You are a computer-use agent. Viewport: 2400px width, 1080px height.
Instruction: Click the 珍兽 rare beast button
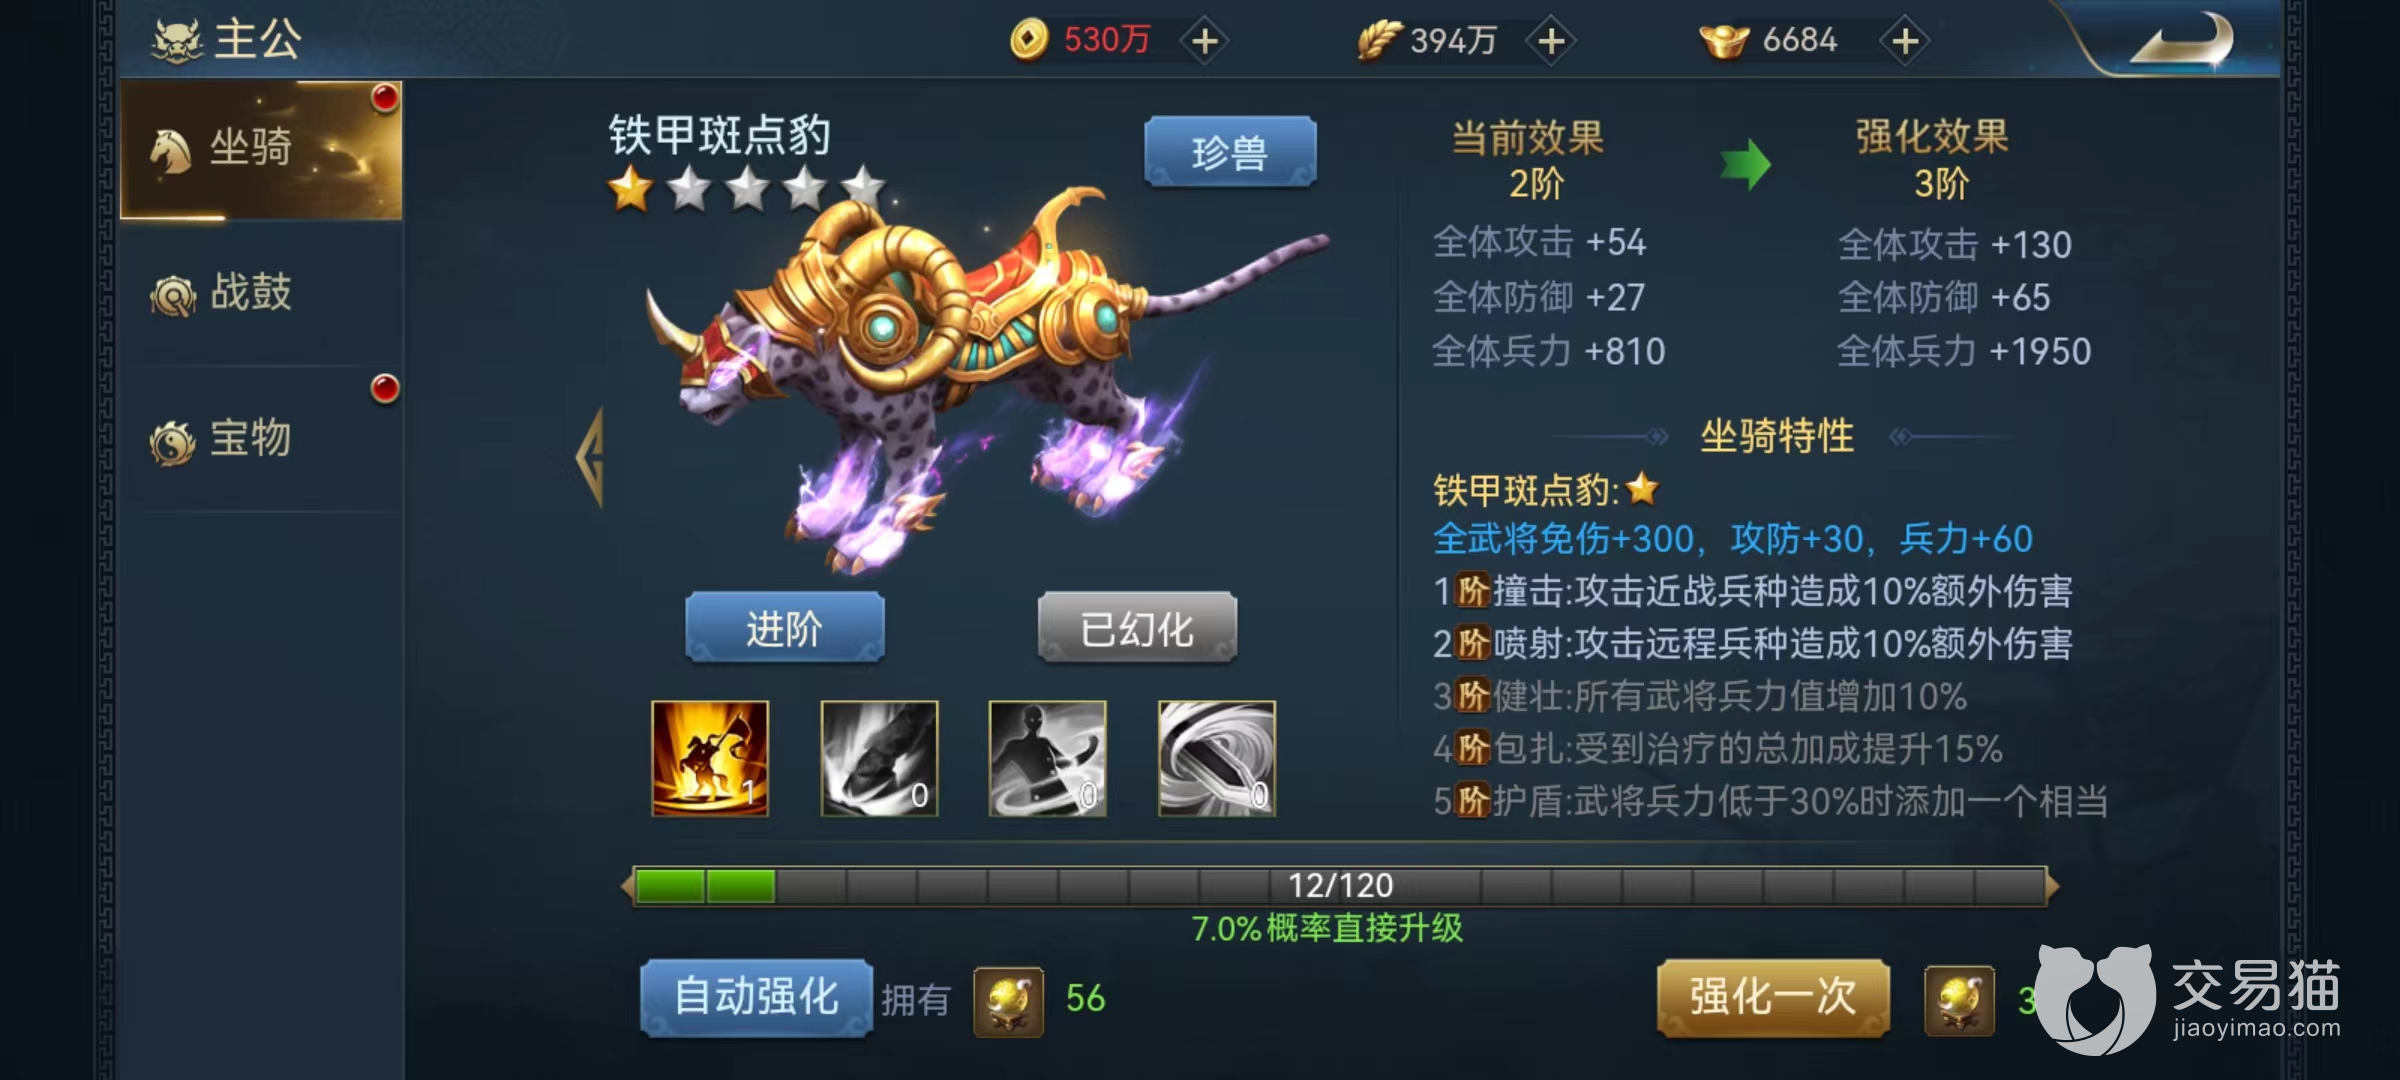[x=1230, y=152]
